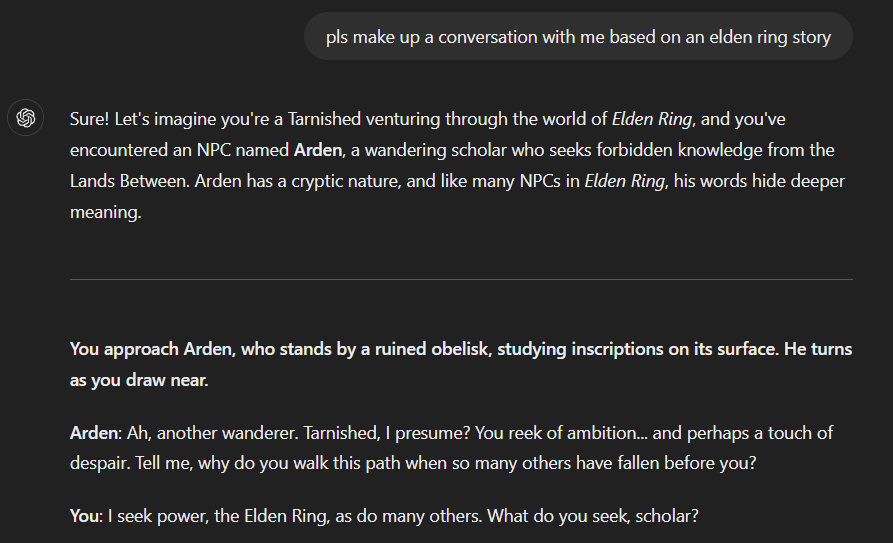The width and height of the screenshot is (893, 543).
Task: Click the second italic Elden Ring near NPCs
Action: [x=624, y=181]
